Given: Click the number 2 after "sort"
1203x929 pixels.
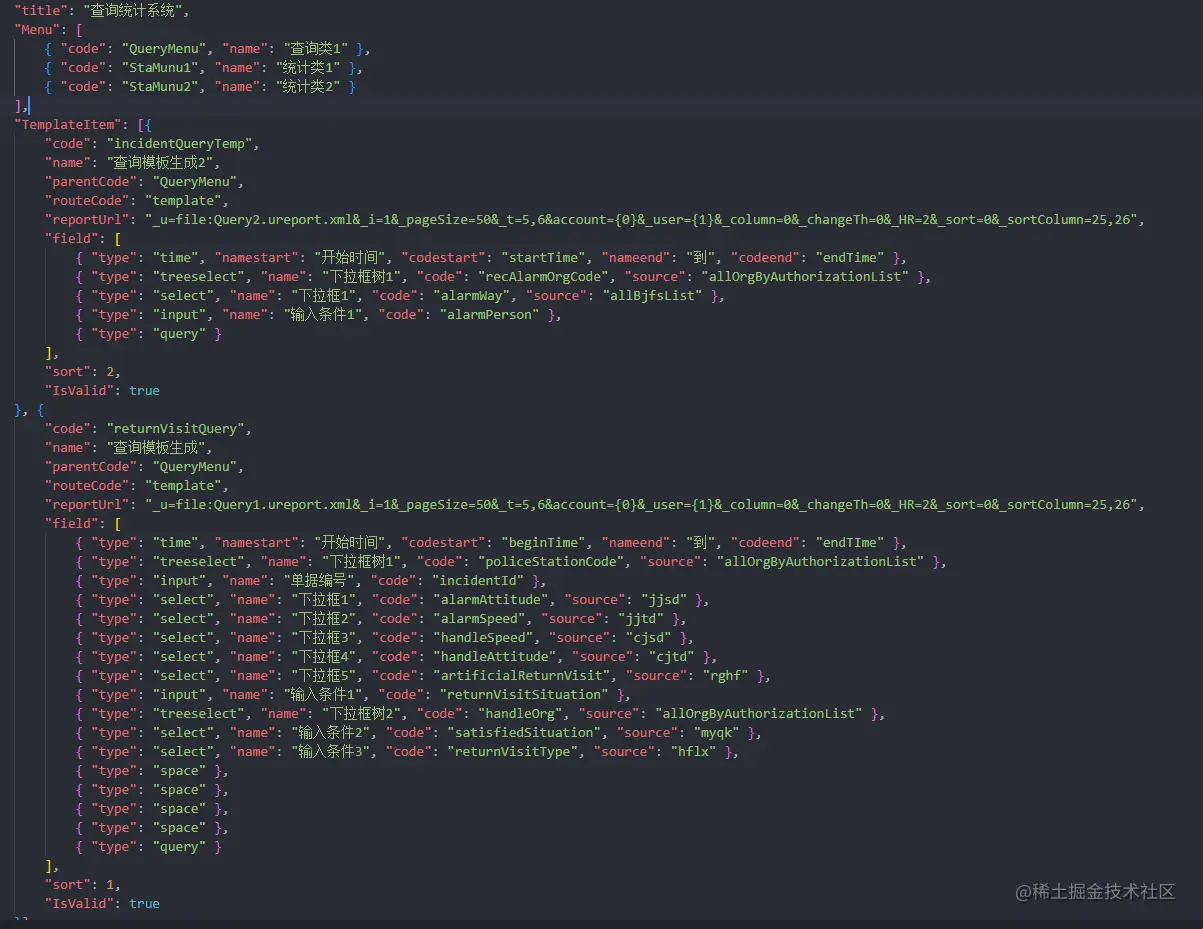Looking at the screenshot, I should [111, 372].
